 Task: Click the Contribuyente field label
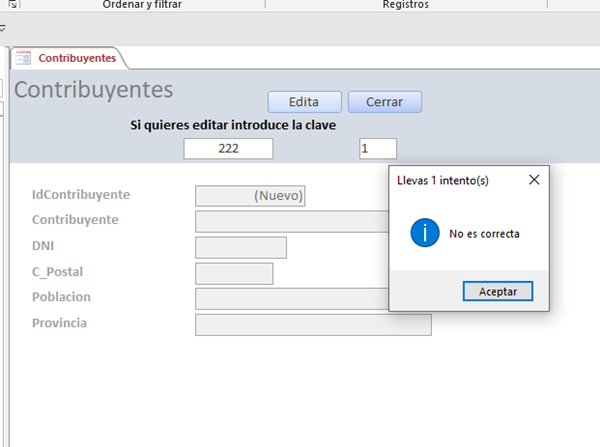[x=75, y=220]
